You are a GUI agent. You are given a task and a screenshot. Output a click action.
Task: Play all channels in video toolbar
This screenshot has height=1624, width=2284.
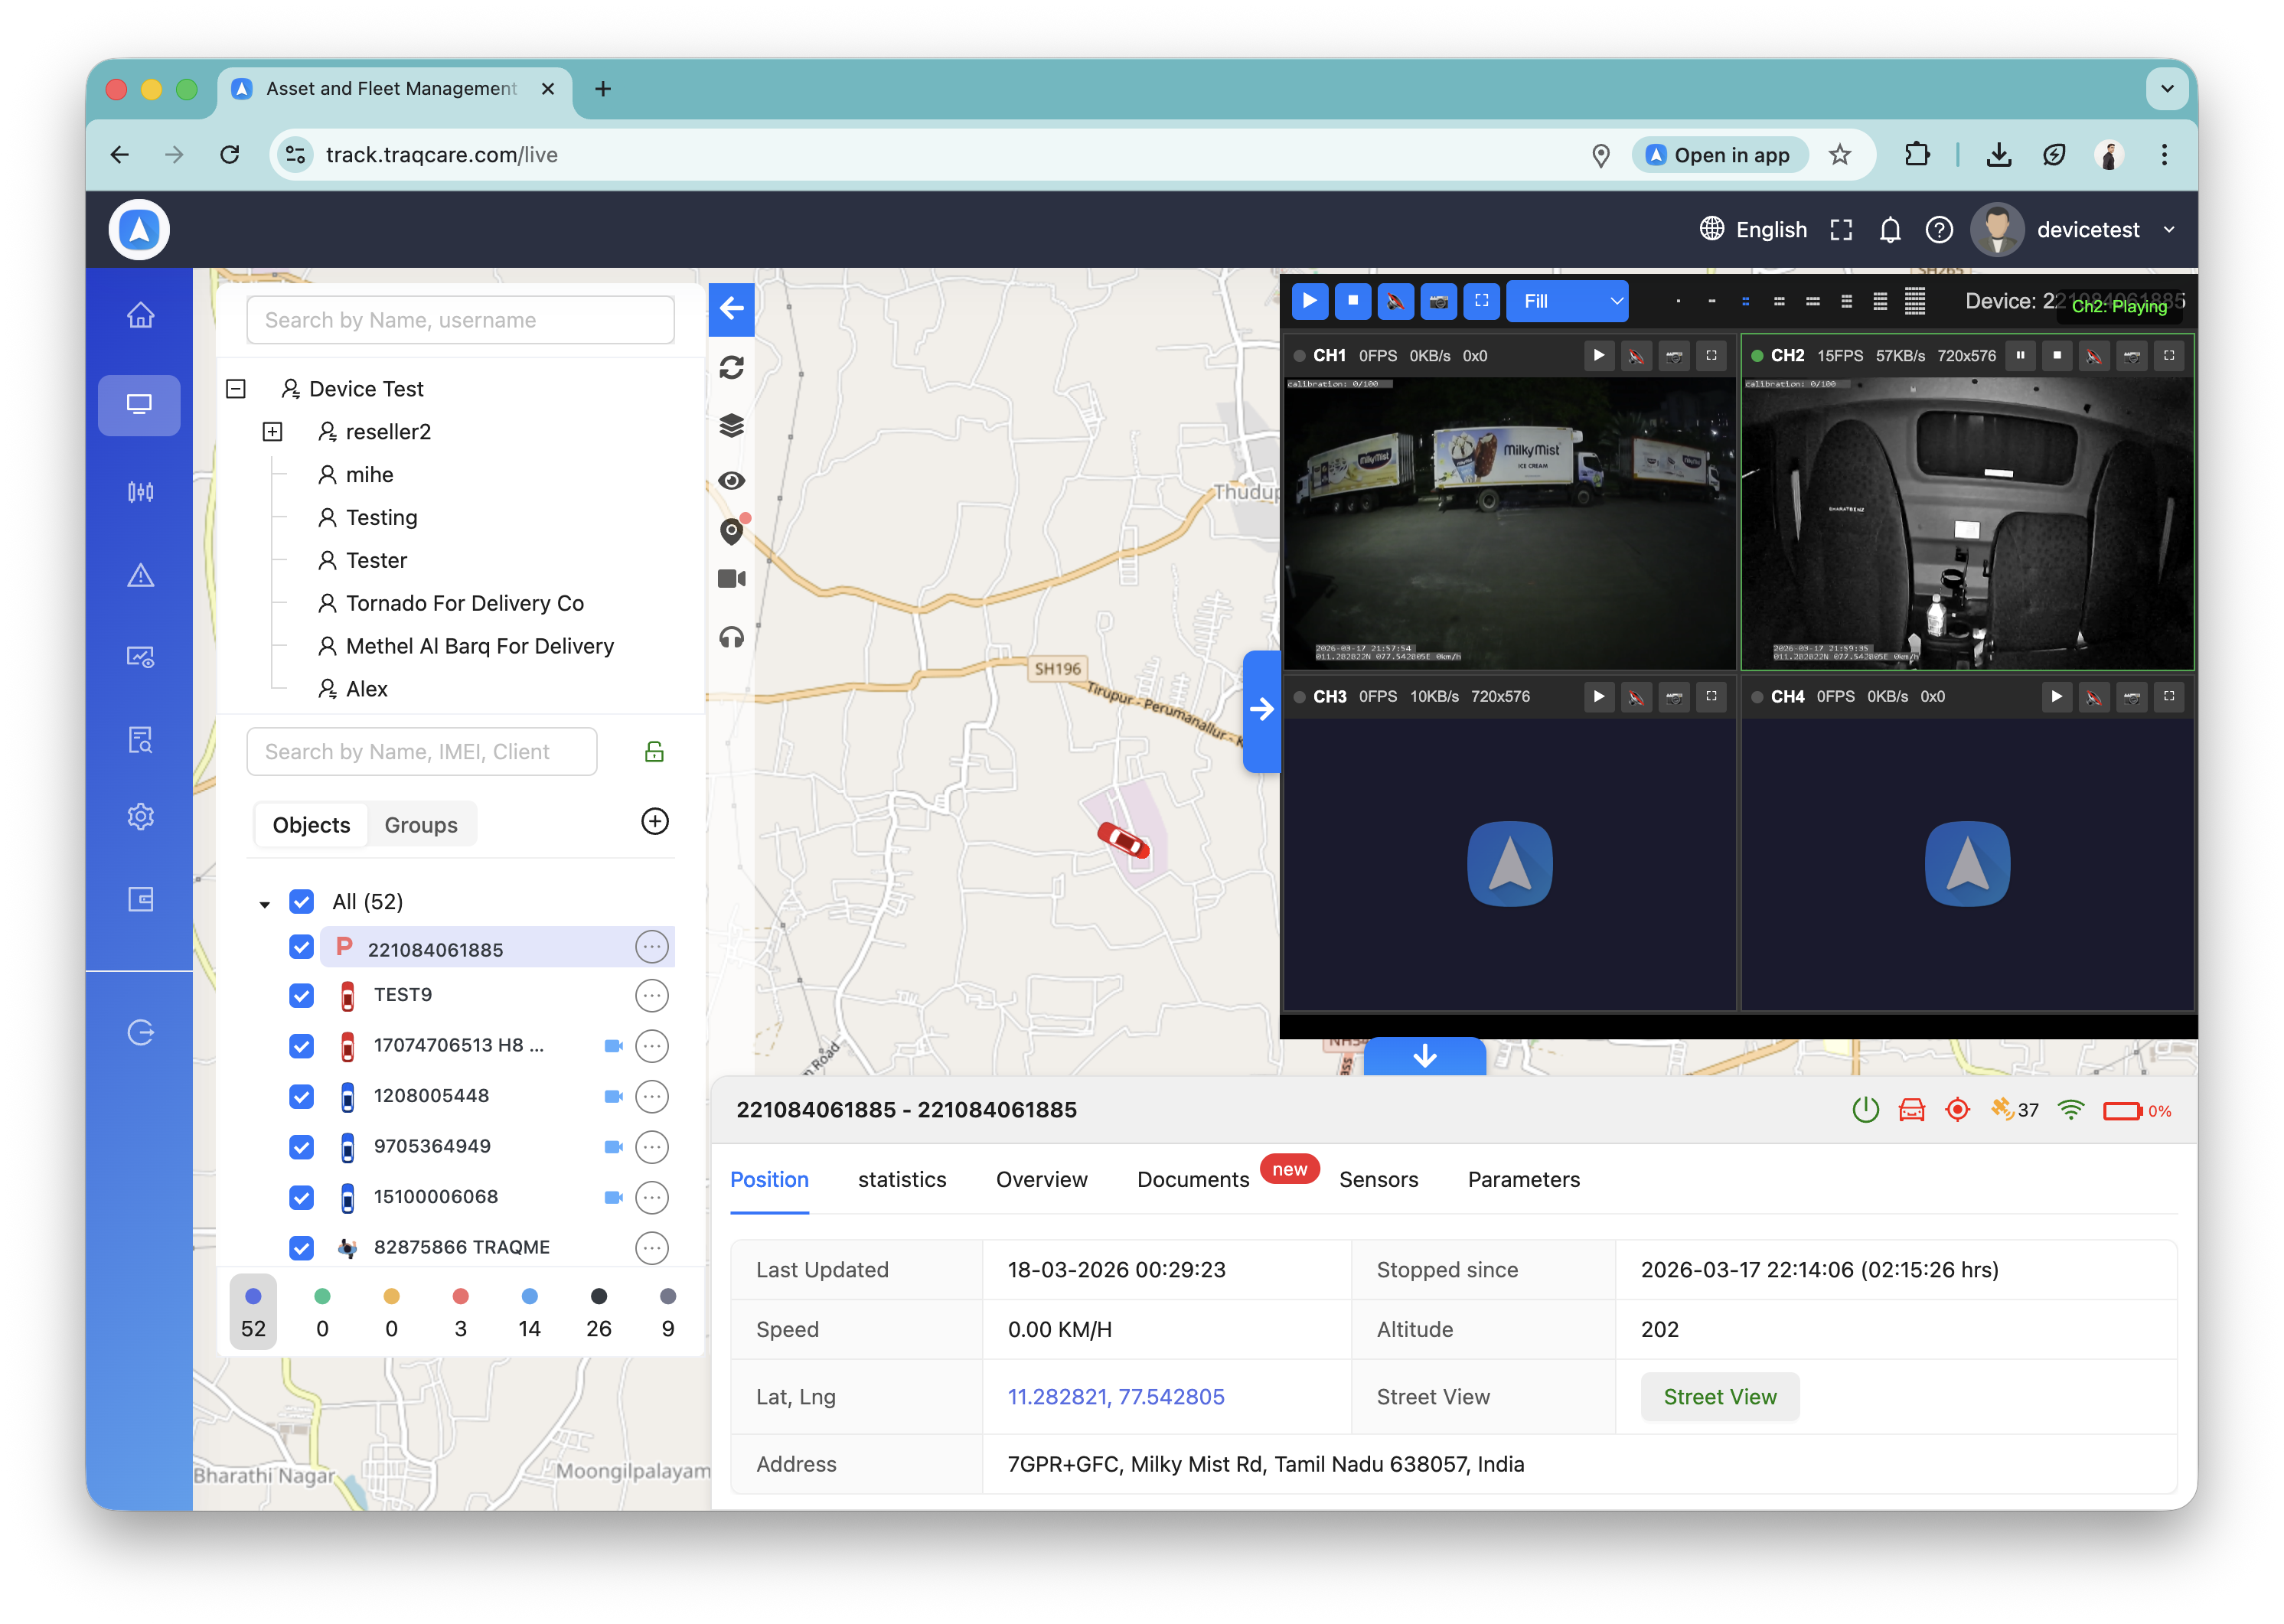point(1310,301)
